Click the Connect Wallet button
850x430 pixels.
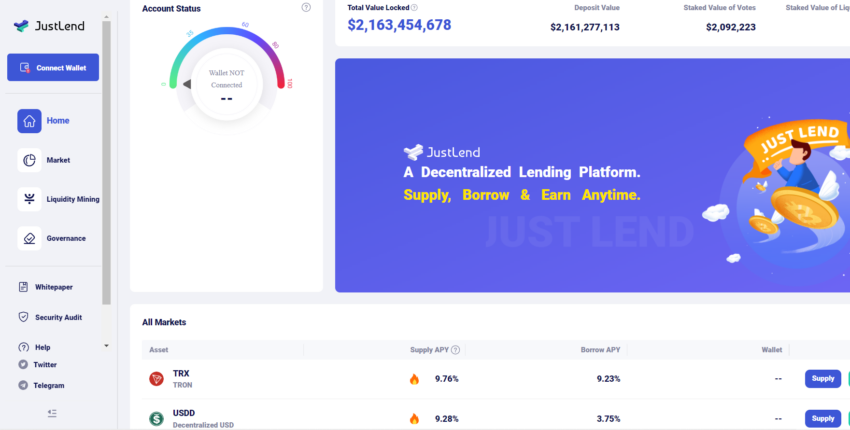click(53, 67)
